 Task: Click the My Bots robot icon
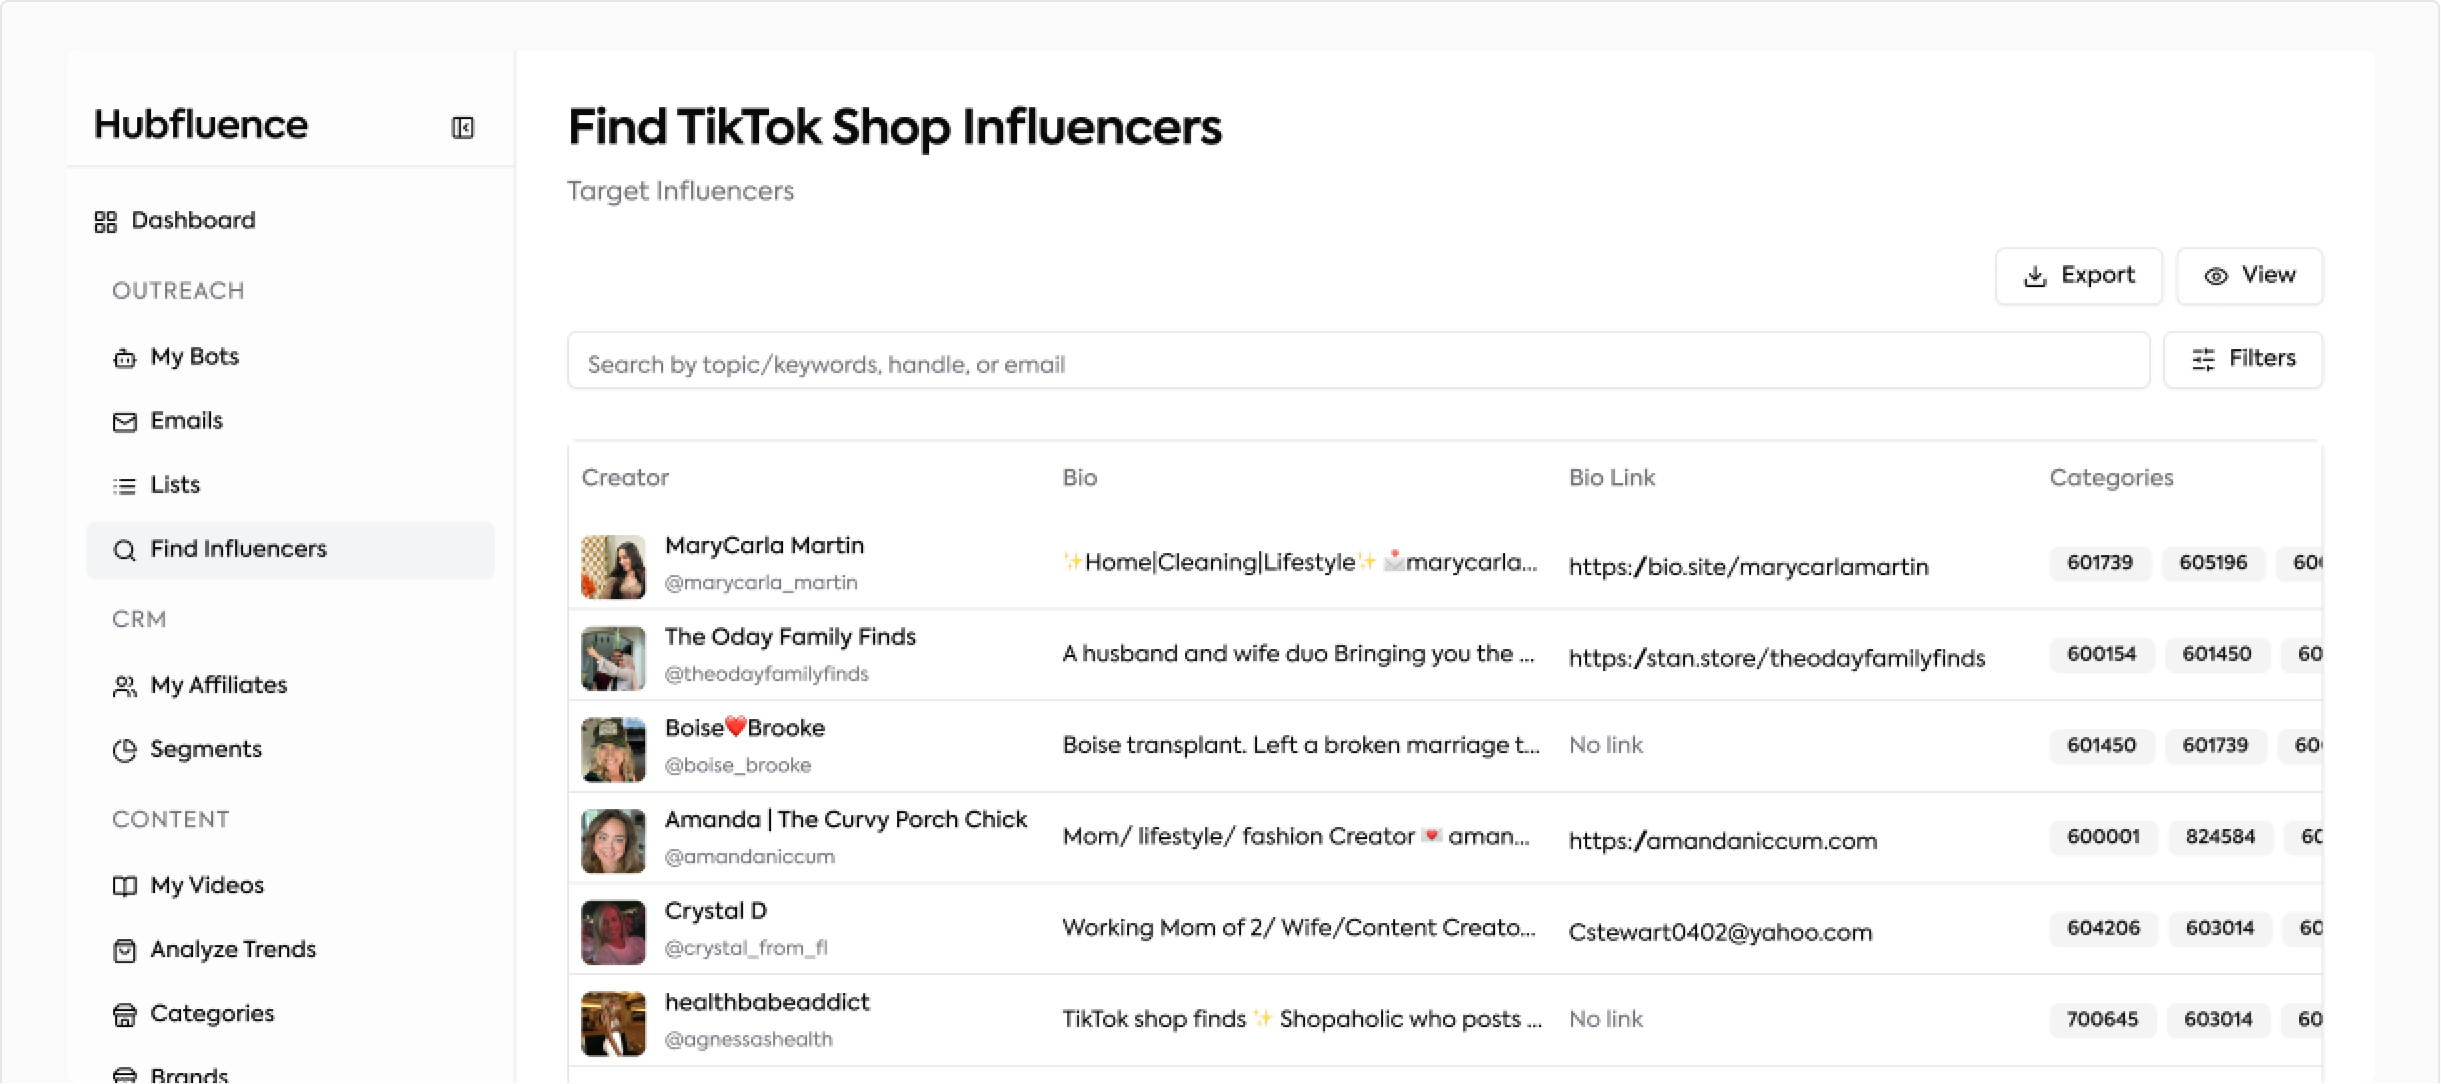(x=123, y=357)
